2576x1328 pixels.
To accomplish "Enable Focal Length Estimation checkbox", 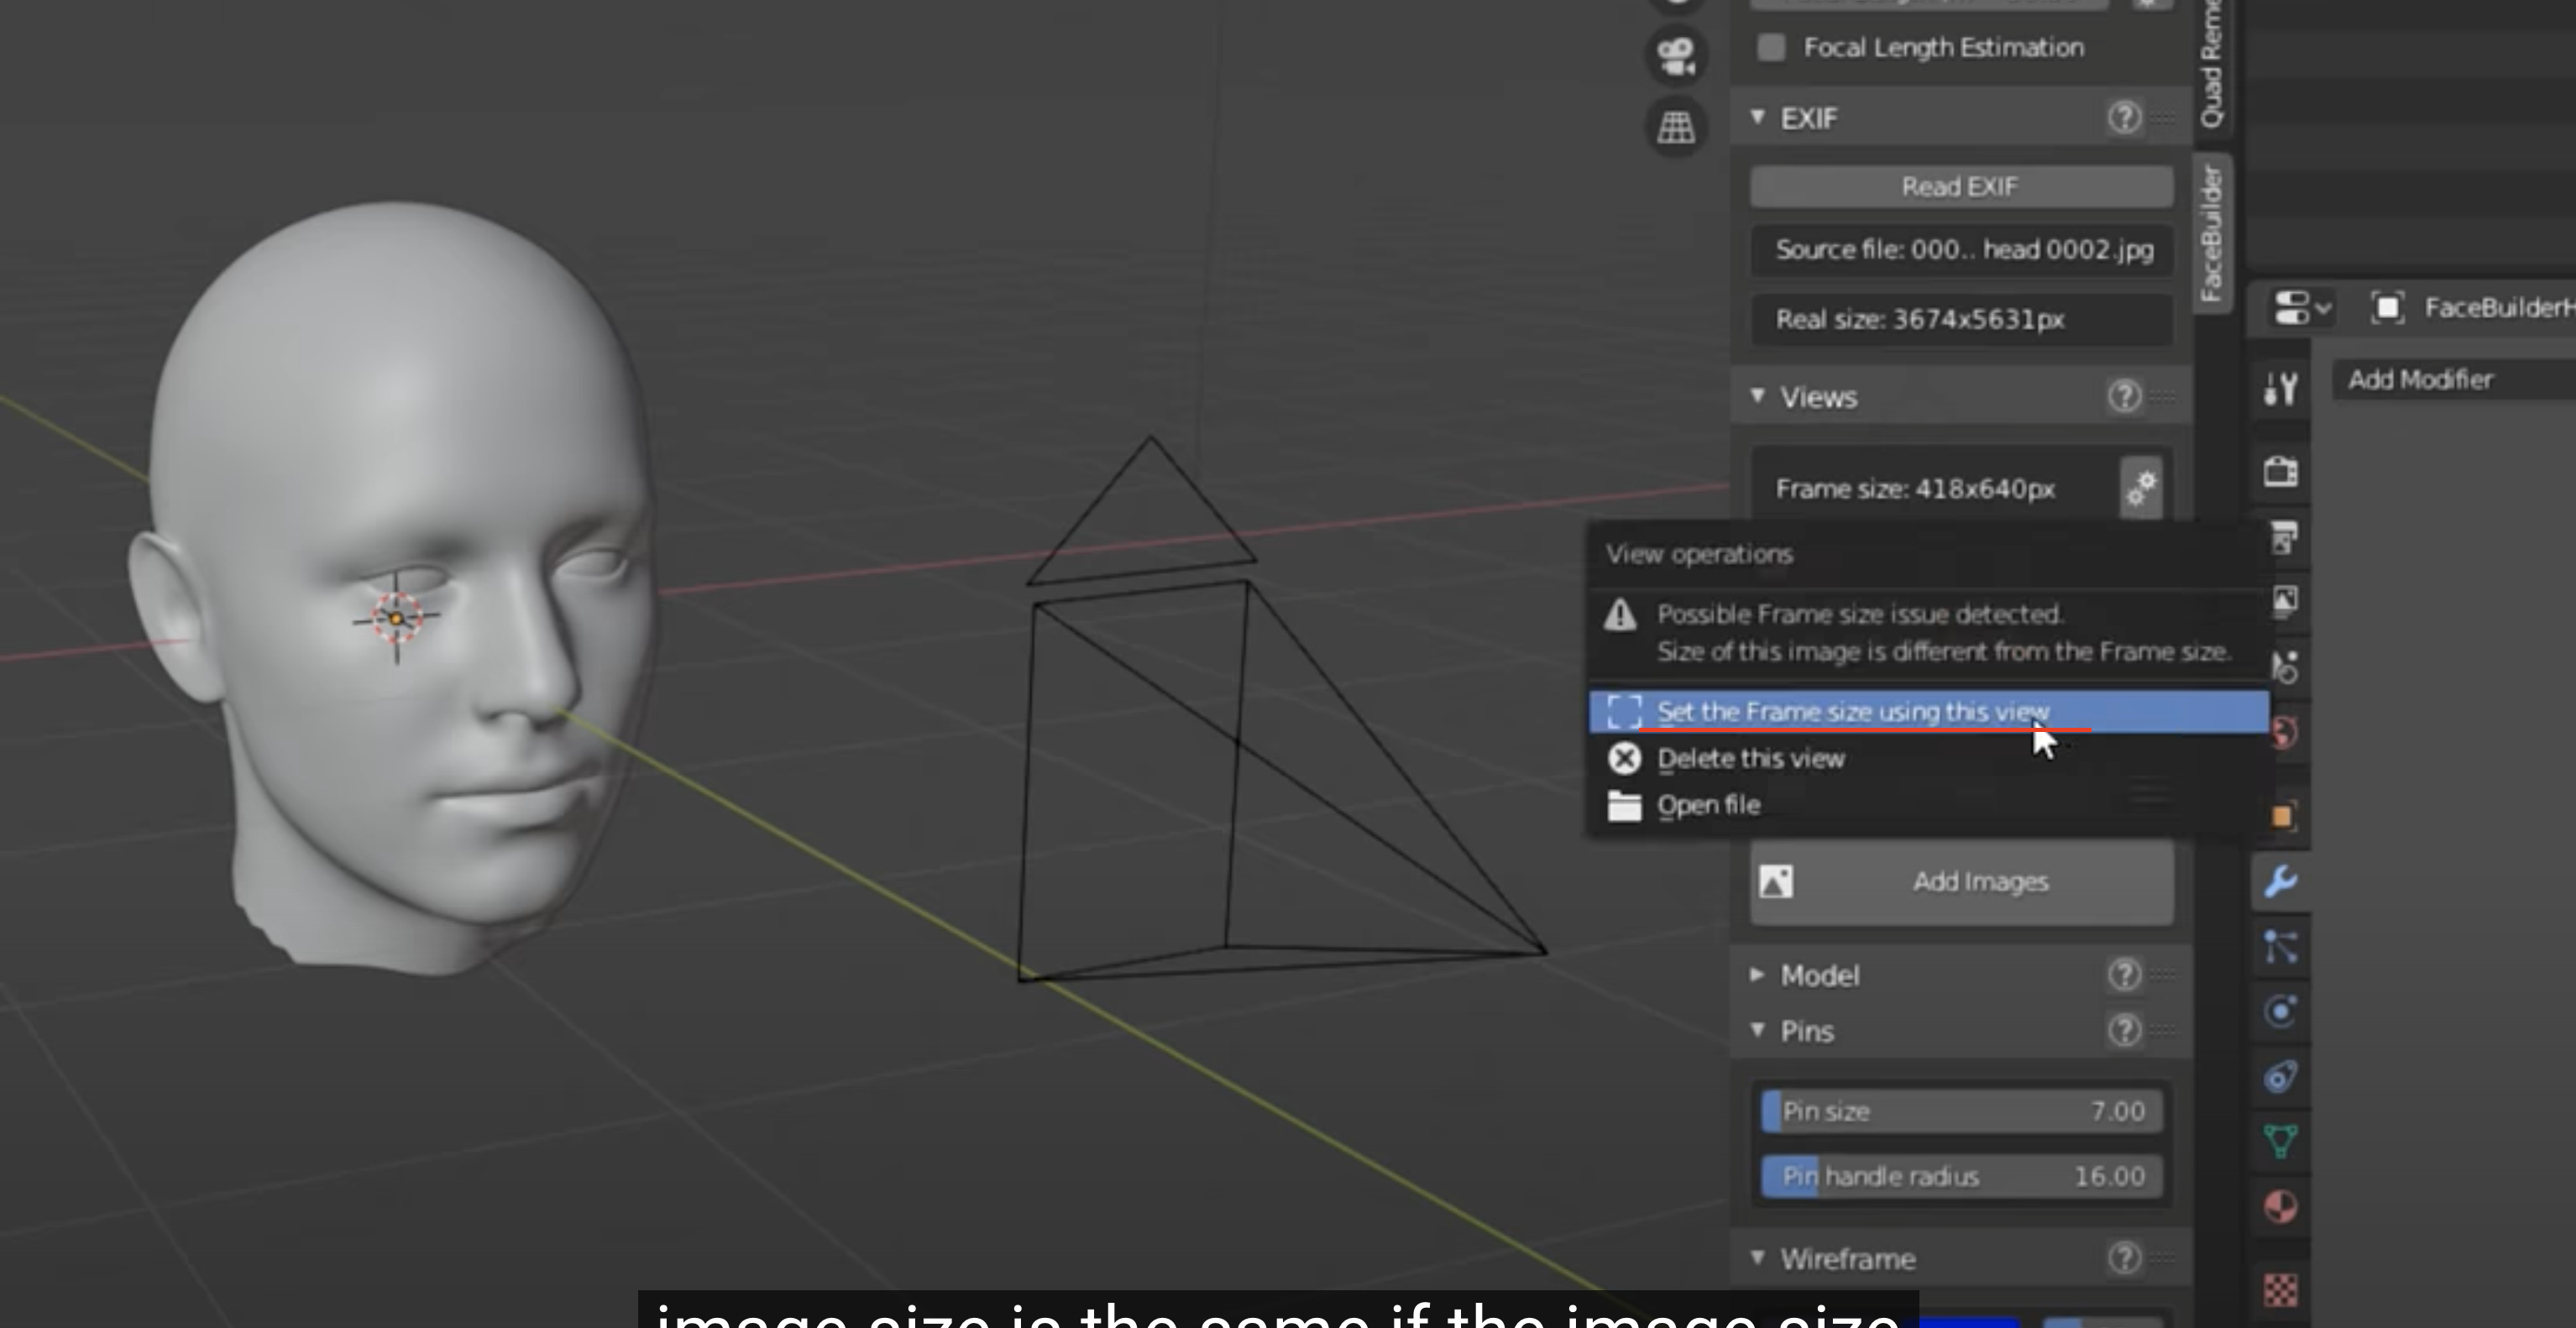I will (x=1771, y=47).
